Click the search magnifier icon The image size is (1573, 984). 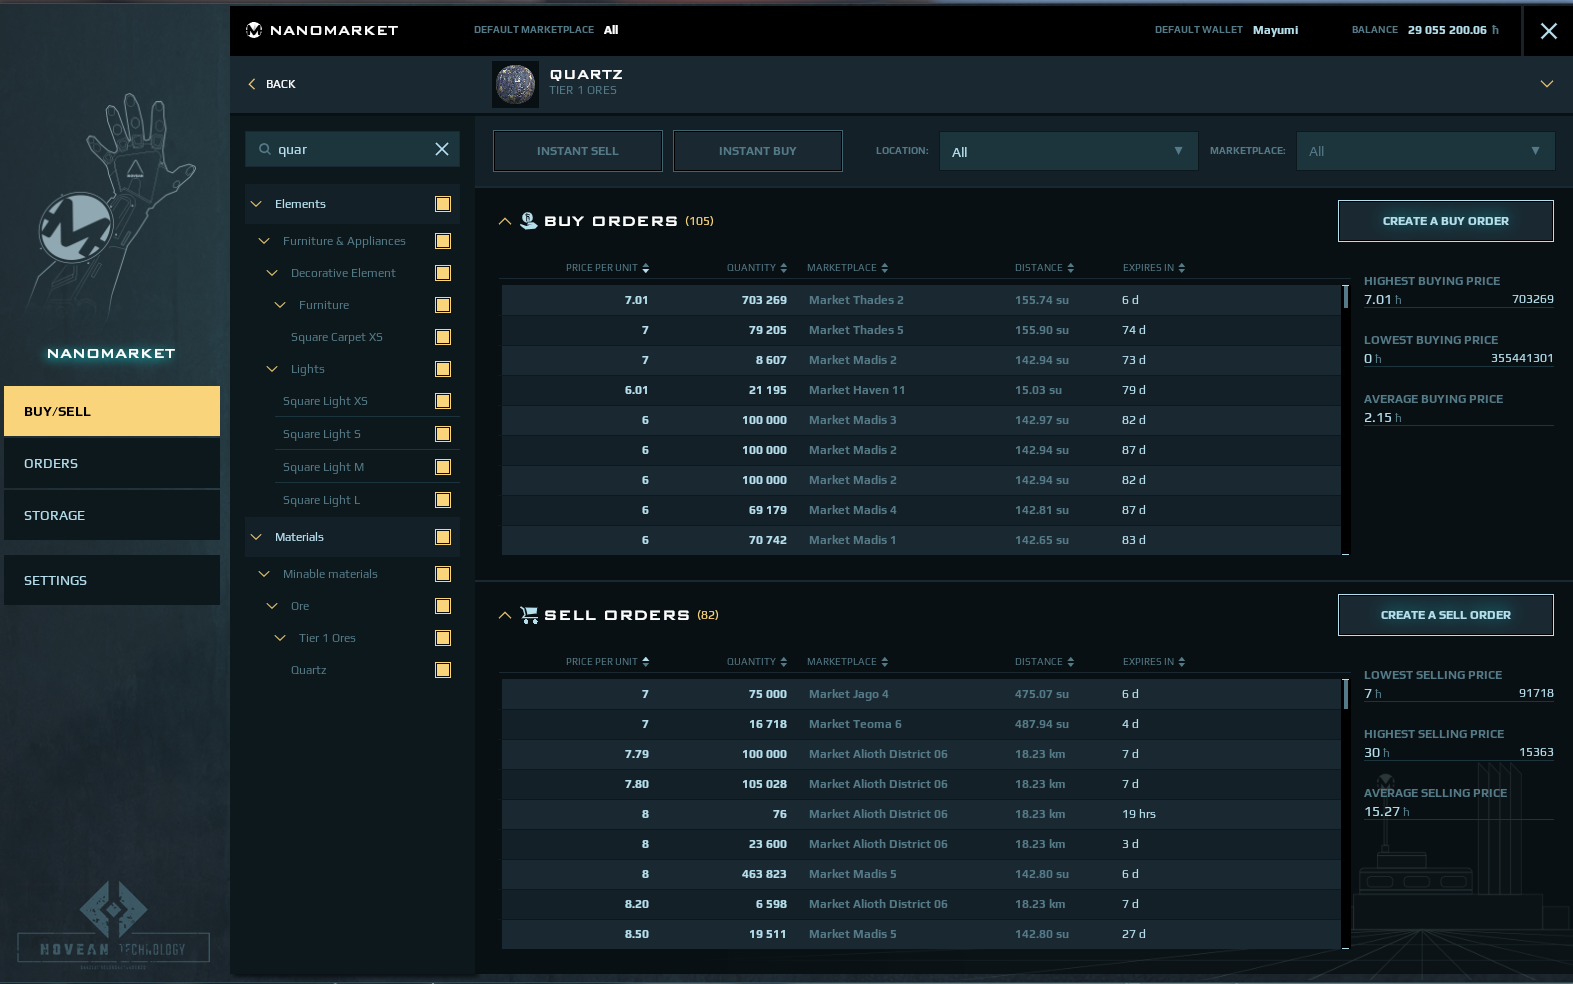[265, 149]
